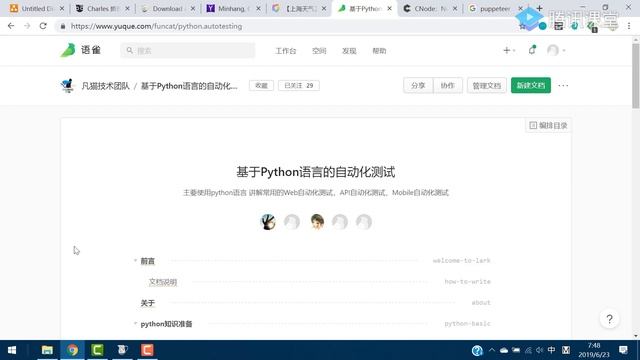The image size is (640, 360).
Task: Click the Yuque bird logo
Action: (x=68, y=50)
